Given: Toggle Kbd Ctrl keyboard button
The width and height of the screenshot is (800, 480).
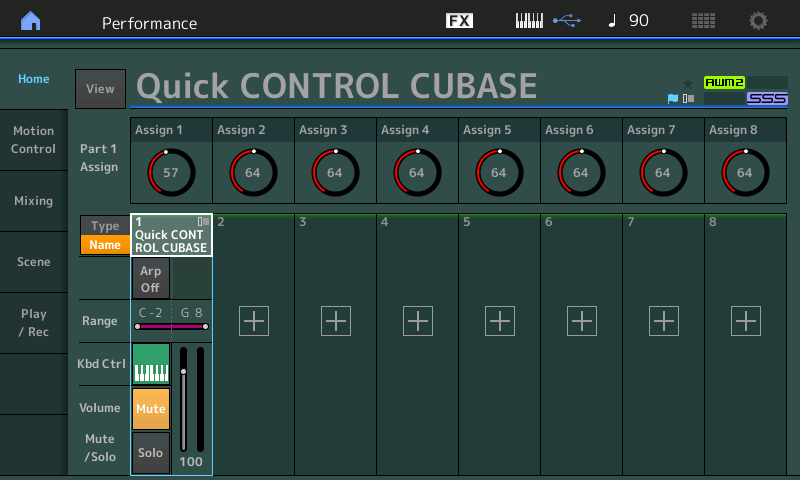Looking at the screenshot, I should point(150,364).
